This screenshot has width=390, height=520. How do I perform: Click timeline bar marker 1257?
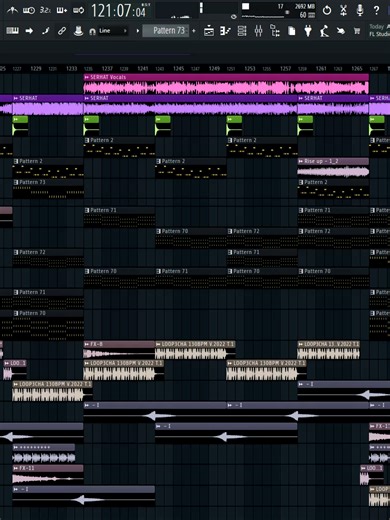285,69
